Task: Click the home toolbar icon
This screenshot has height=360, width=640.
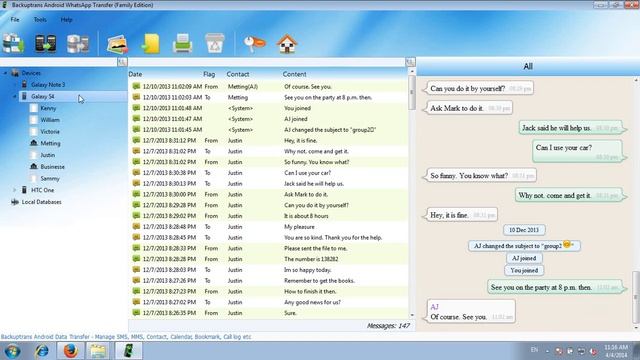Action: [x=287, y=44]
